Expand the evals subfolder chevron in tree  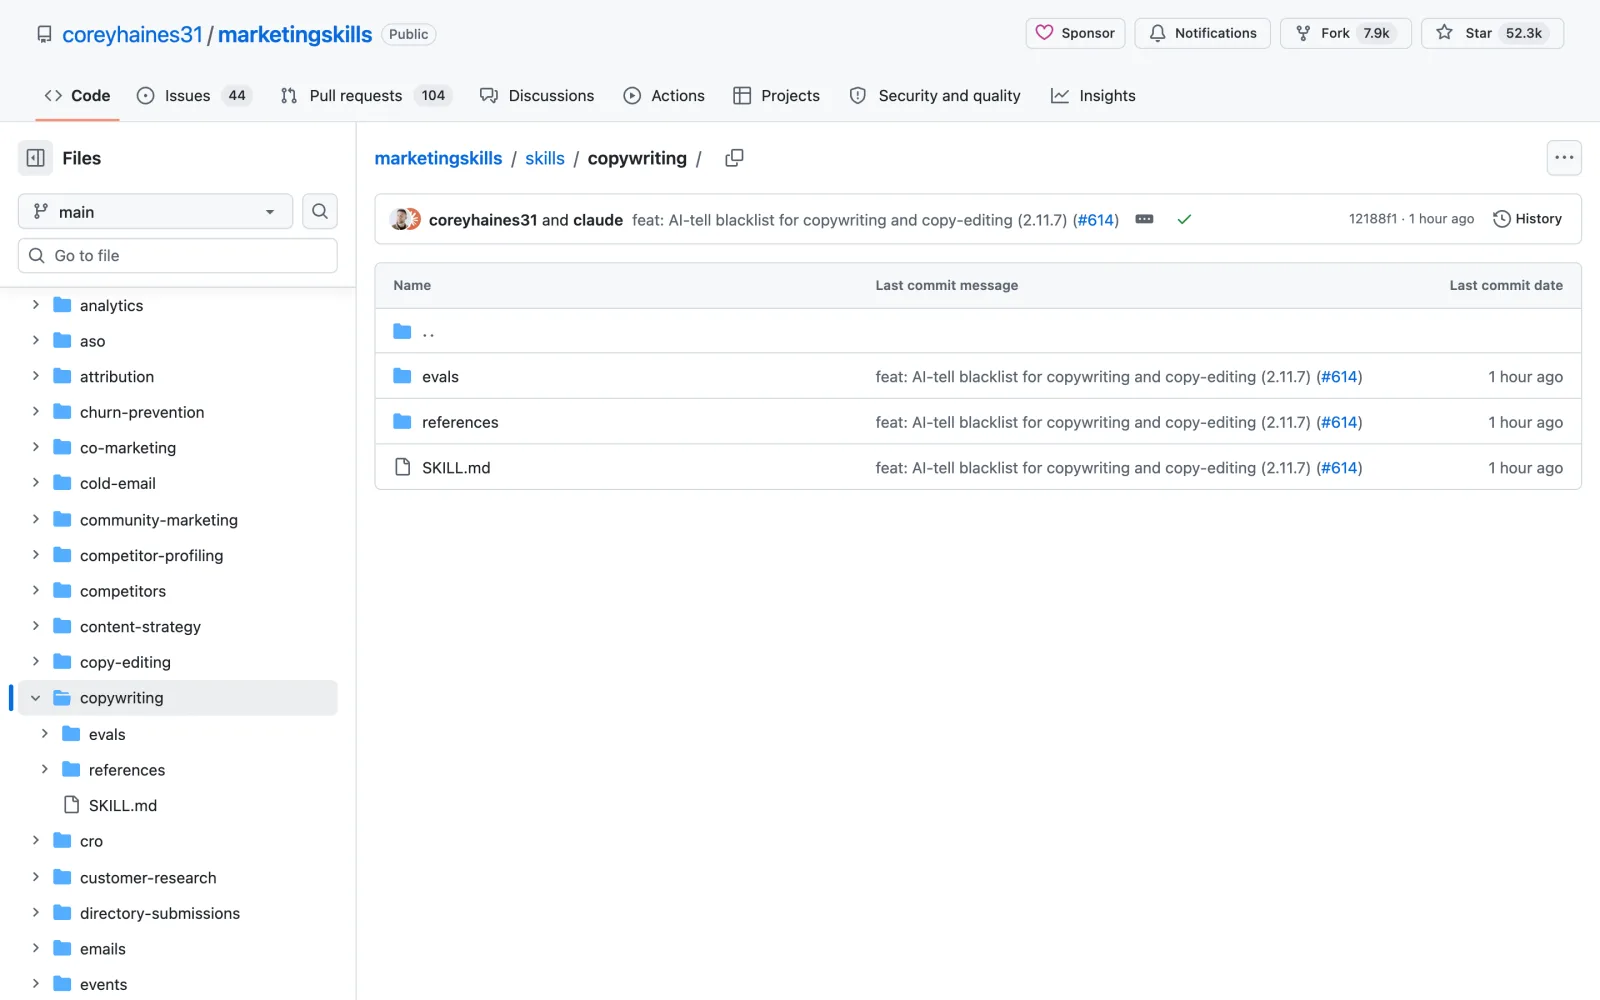pos(44,734)
